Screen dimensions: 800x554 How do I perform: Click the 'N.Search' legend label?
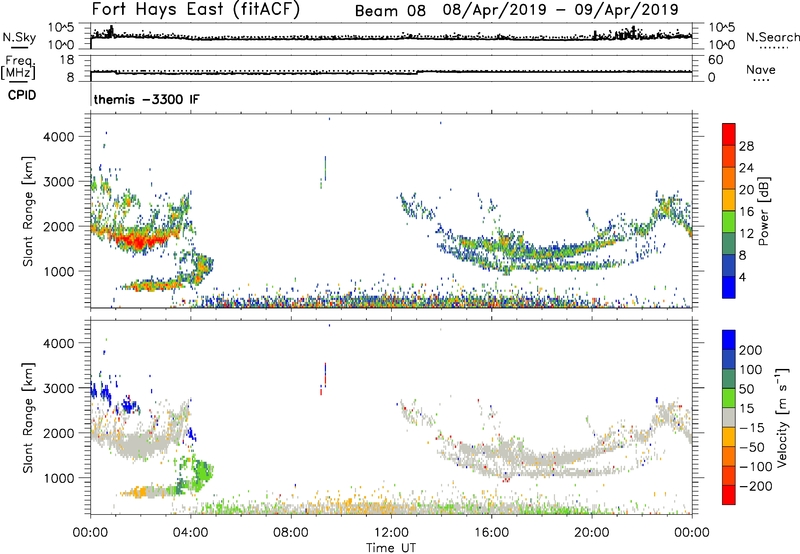772,37
